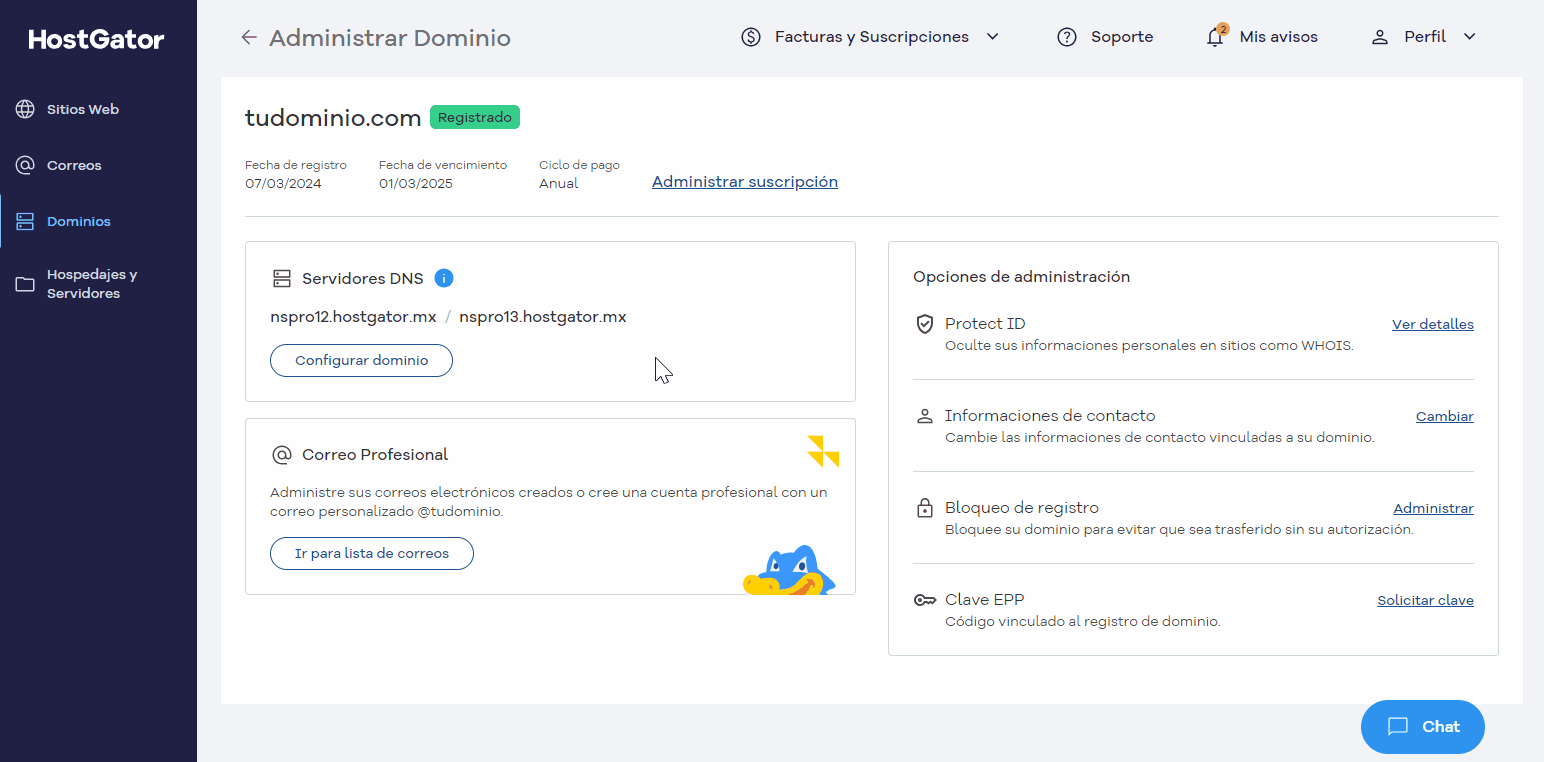Click nspro13.hostgator.mx nameserver text

click(543, 317)
